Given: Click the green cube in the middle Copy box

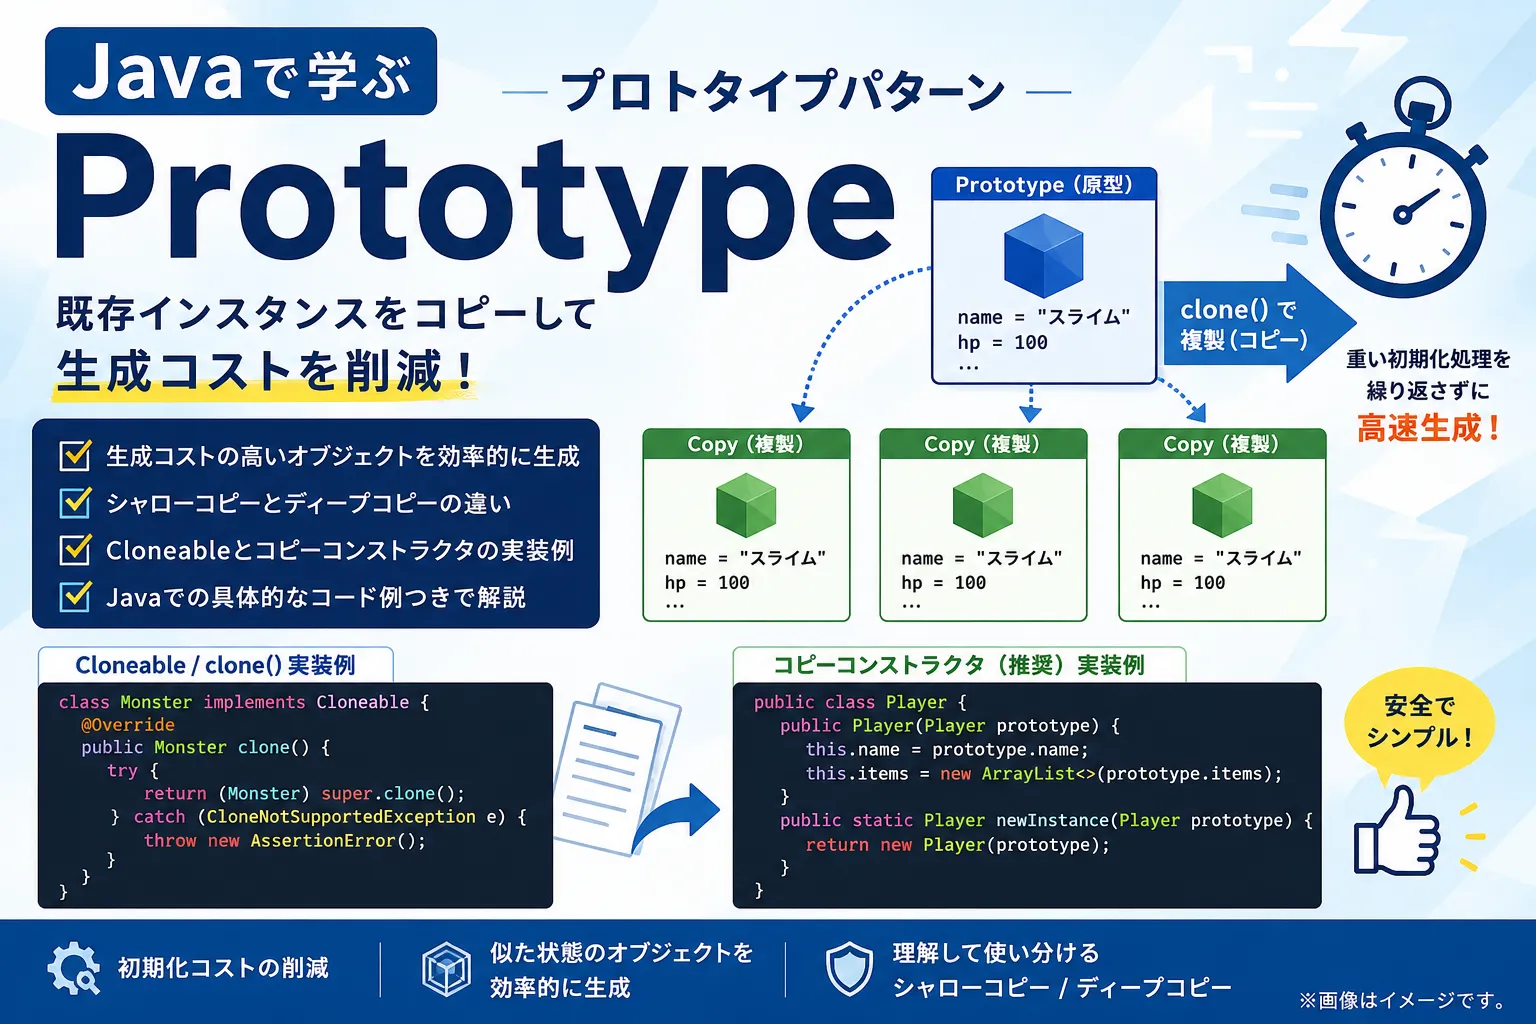Looking at the screenshot, I should (x=983, y=505).
